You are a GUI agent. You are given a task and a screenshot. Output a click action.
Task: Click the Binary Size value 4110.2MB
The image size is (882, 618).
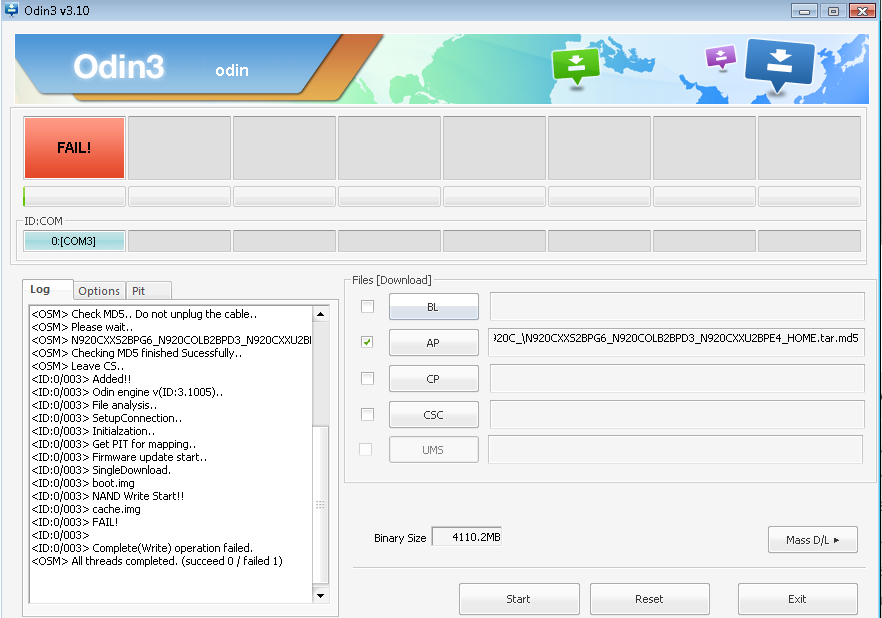(466, 537)
